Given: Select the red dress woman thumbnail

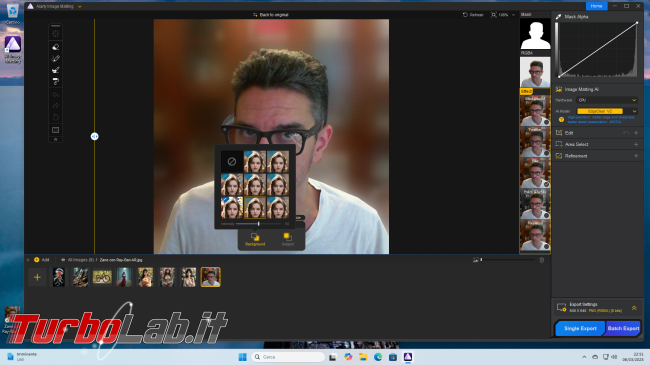Looking at the screenshot, I should click(x=124, y=277).
